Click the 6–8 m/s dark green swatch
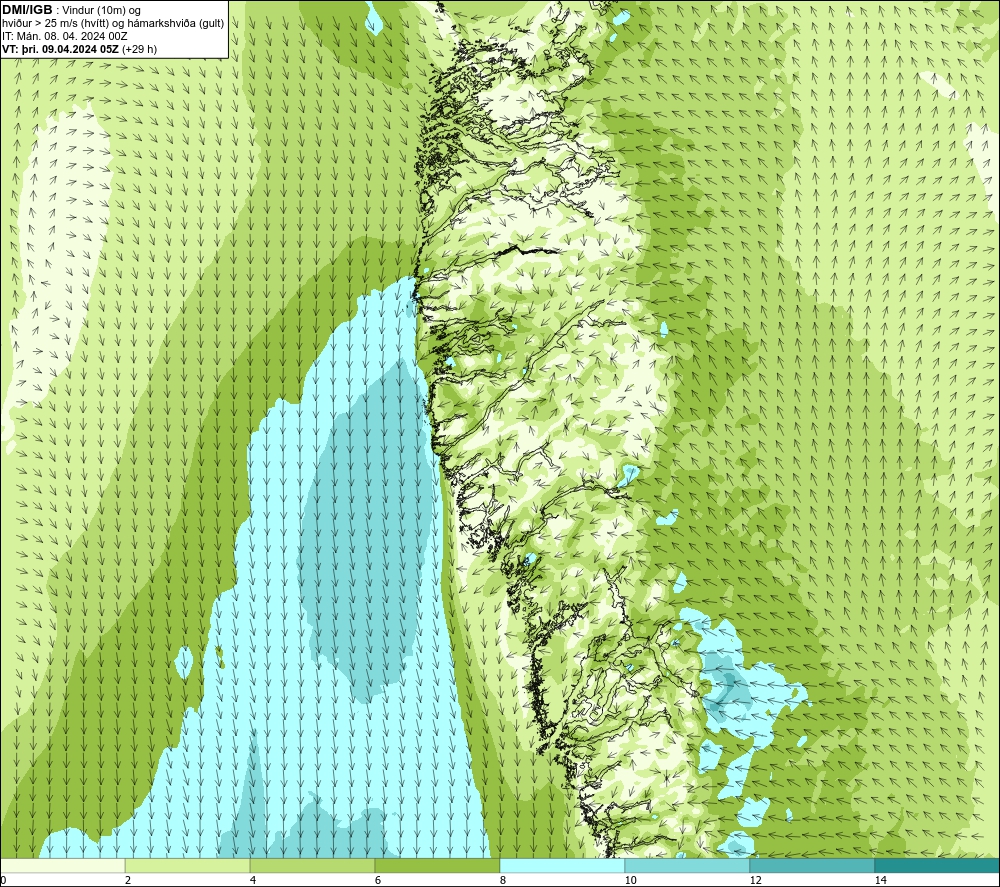The width and height of the screenshot is (1000, 887). pyautogui.click(x=438, y=865)
